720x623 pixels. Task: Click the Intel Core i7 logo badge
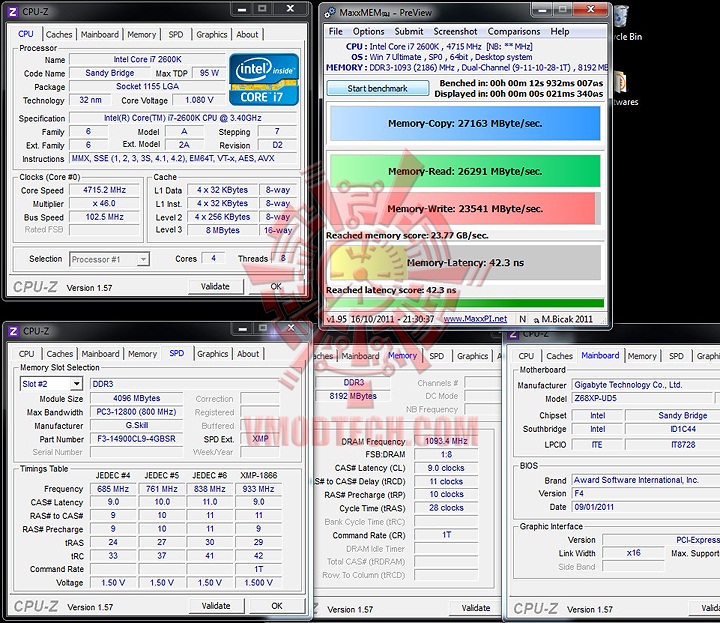coord(264,79)
